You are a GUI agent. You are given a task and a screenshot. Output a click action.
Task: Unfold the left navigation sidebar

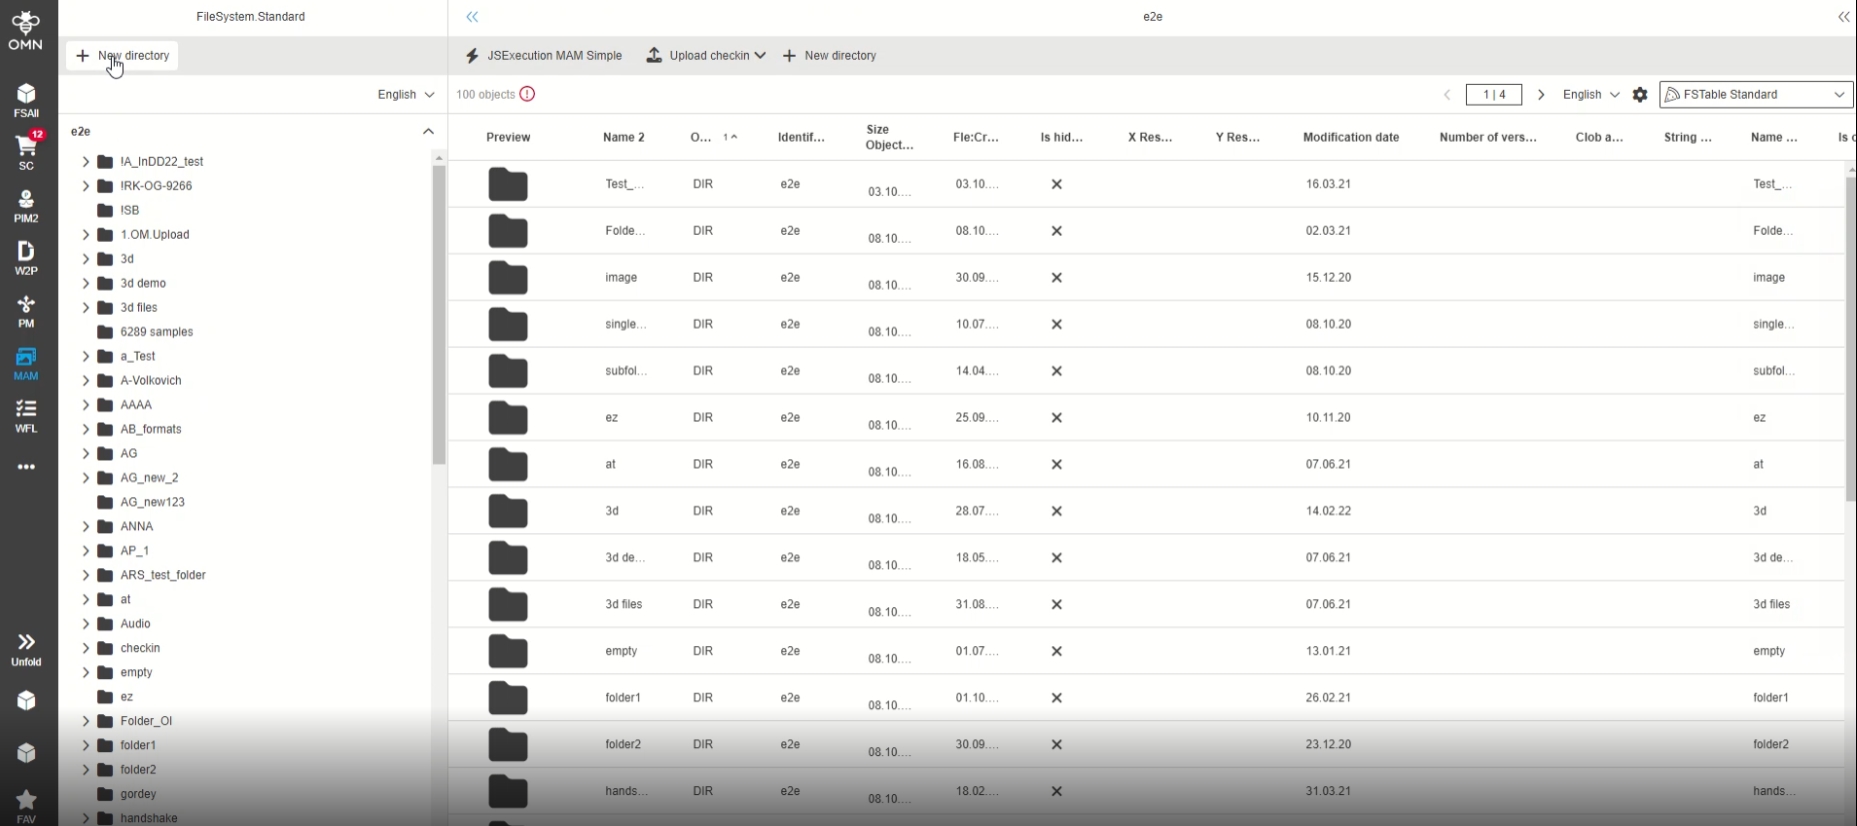click(26, 648)
